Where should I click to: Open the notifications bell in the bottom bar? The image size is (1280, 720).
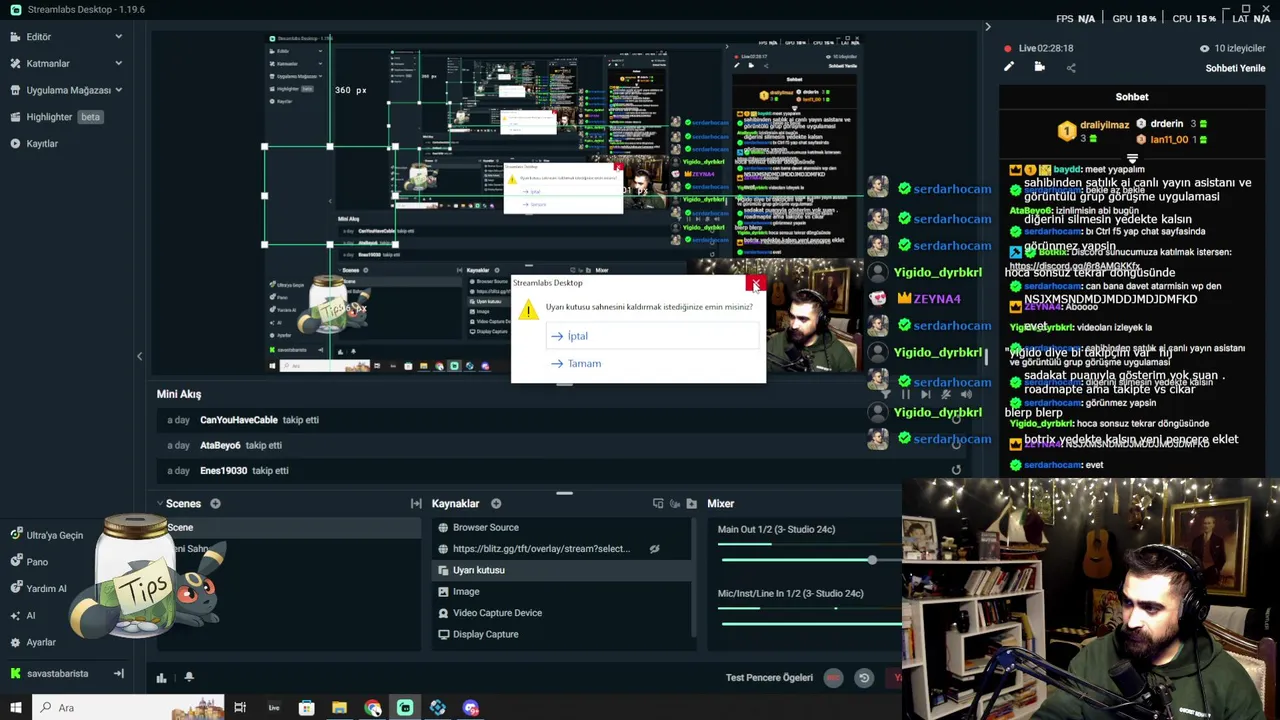point(188,678)
